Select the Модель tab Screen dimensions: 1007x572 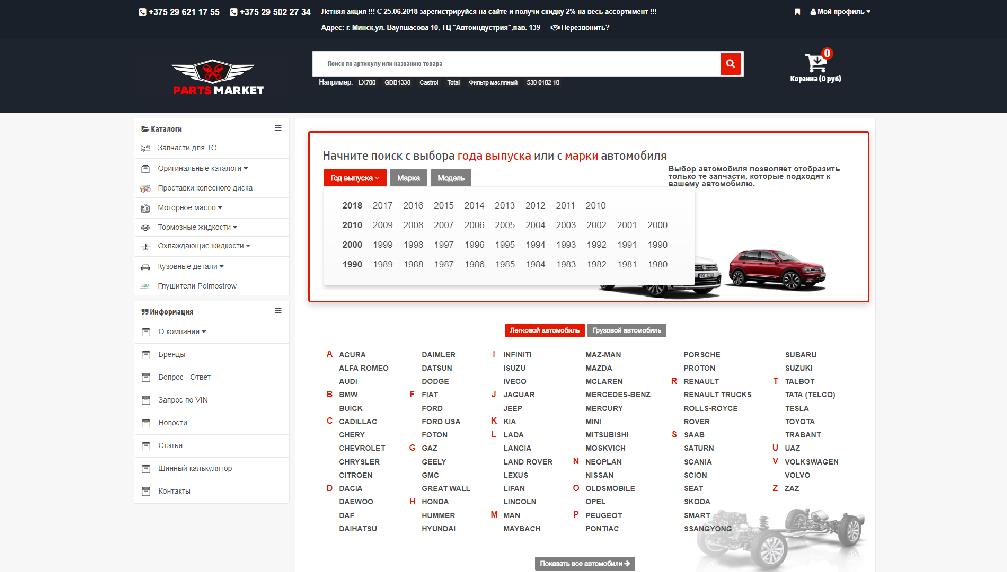tap(451, 178)
